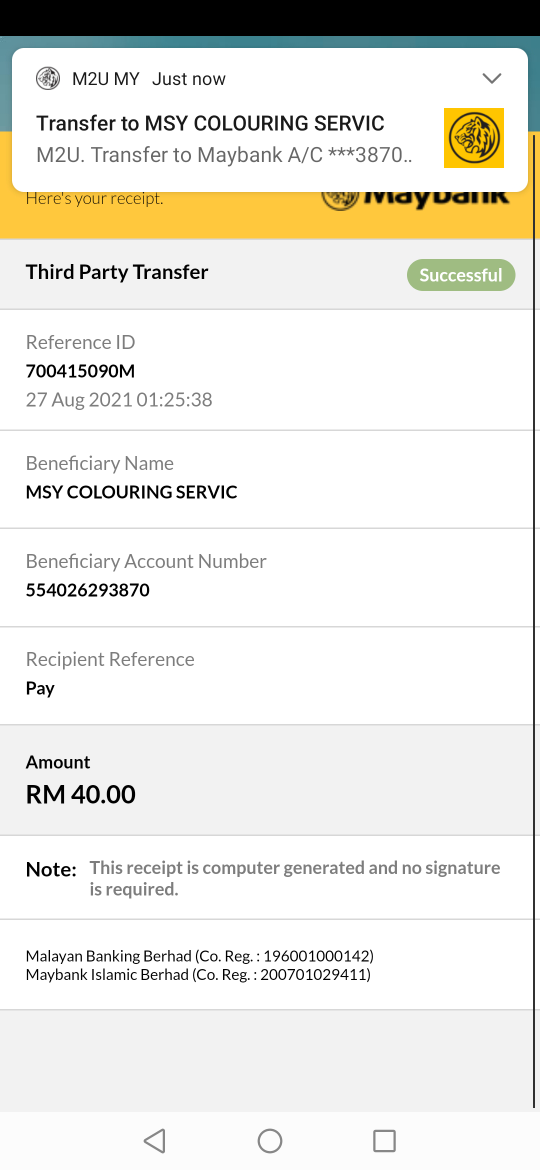Select the Reference ID 700415090M
Screen dimensions: 540x1170
point(81,371)
